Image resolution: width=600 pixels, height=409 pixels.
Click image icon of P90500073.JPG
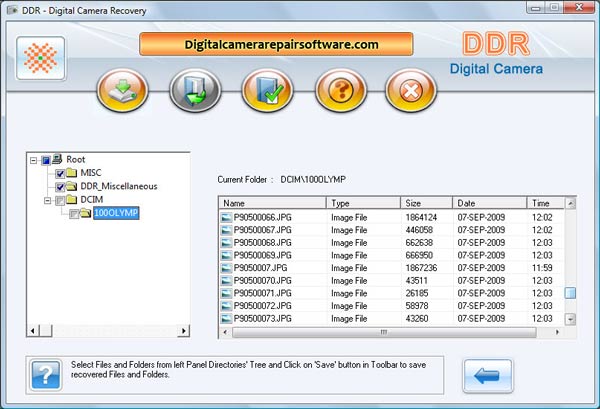click(x=227, y=319)
